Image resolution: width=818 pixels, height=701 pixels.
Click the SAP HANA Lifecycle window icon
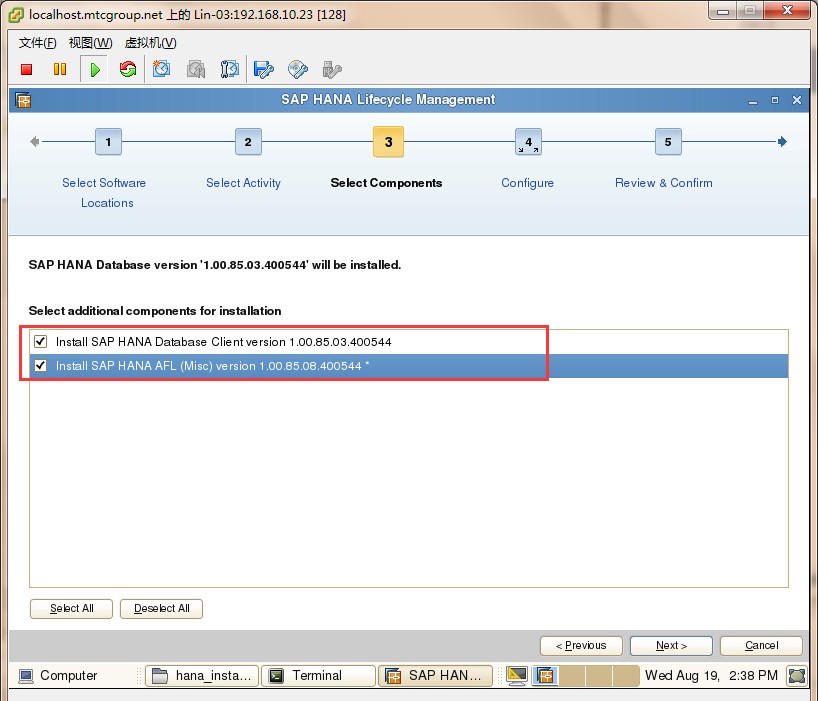coord(23,100)
